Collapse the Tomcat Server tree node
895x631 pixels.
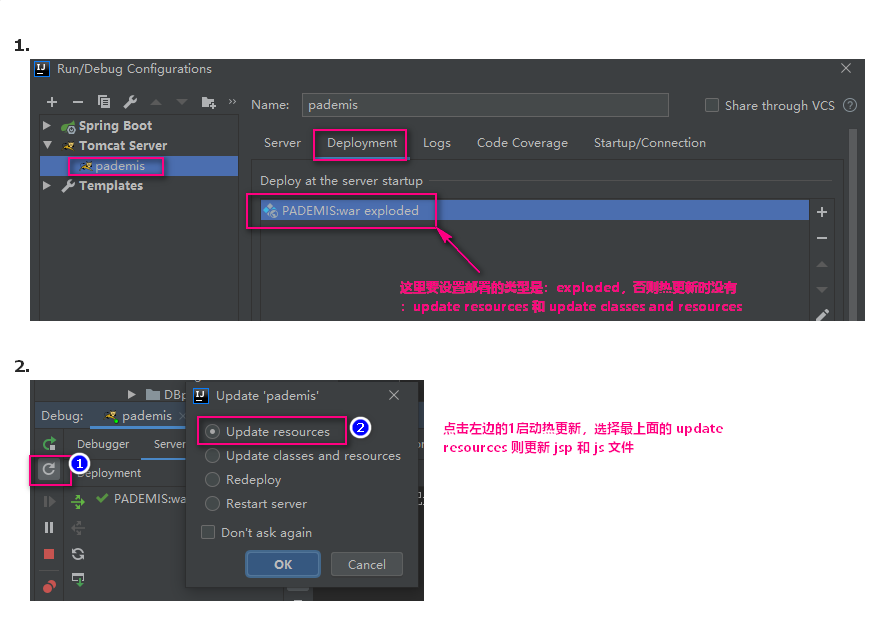(47, 145)
